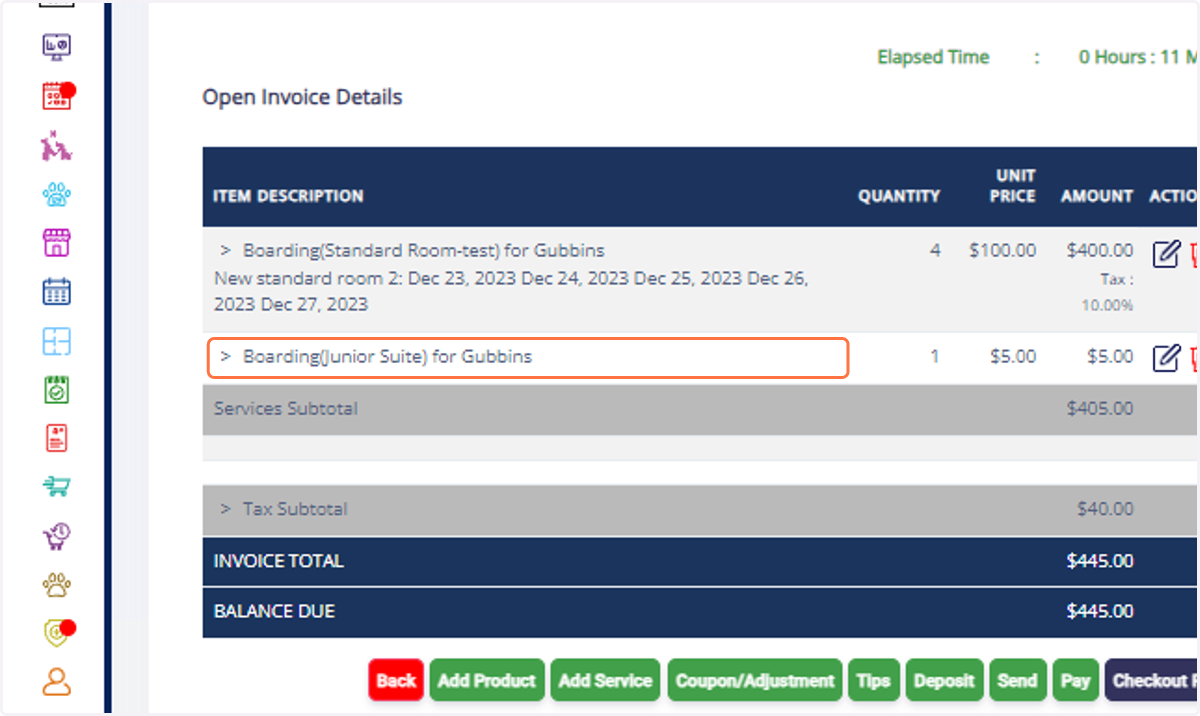
Task: Open the monitor dashboard sidebar icon
Action: coord(57,47)
